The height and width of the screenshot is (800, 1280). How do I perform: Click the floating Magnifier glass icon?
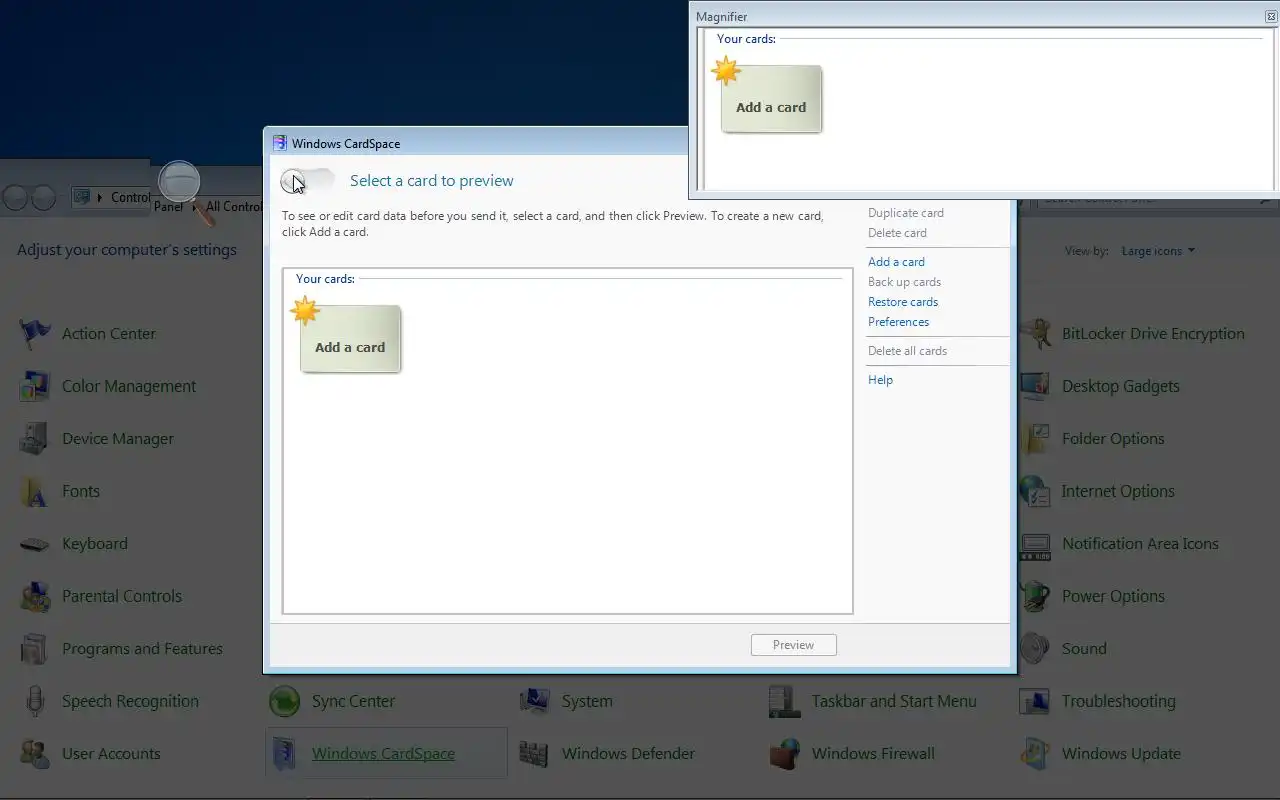185,192
